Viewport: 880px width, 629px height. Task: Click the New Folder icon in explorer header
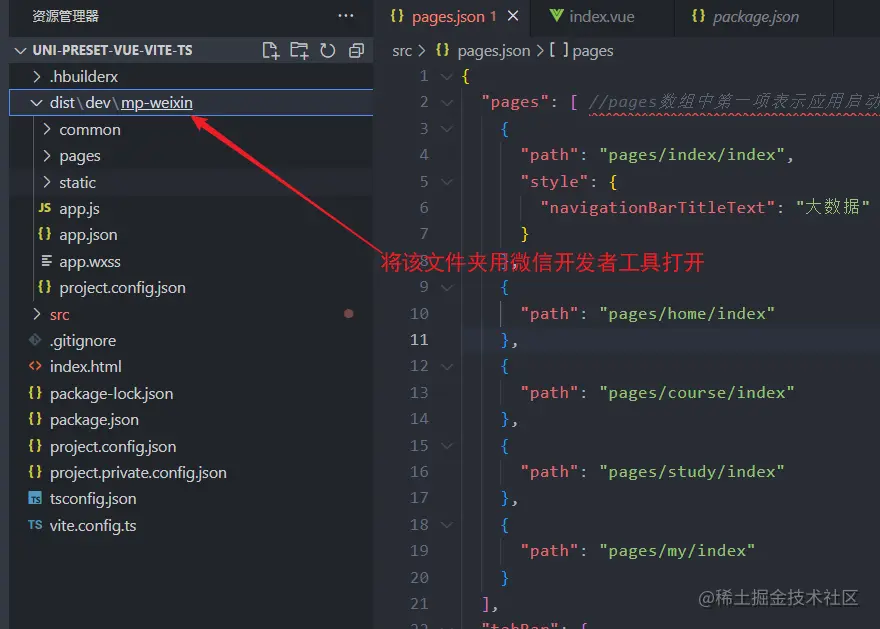(x=299, y=50)
